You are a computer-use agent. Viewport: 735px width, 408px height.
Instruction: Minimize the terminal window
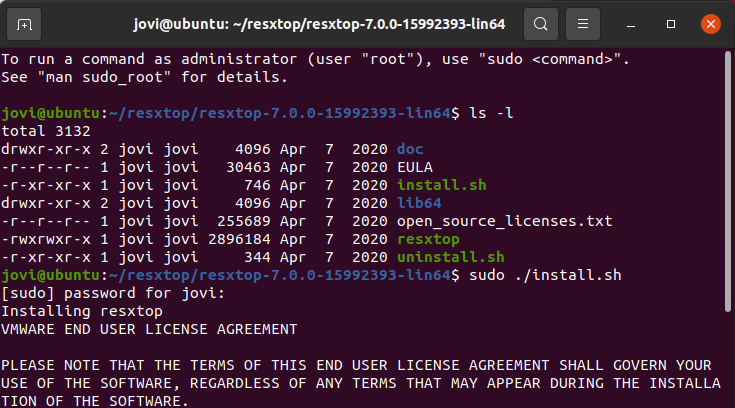coord(631,24)
